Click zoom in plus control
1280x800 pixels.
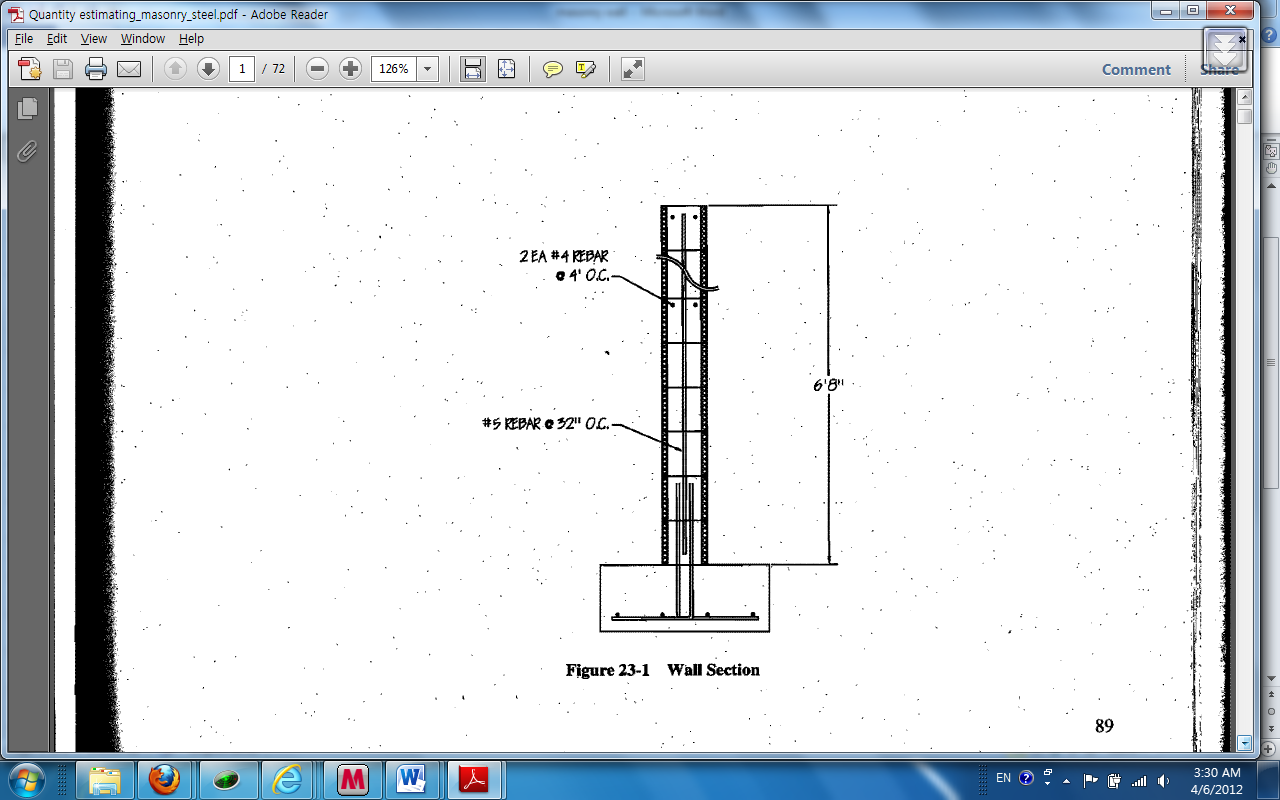(350, 69)
